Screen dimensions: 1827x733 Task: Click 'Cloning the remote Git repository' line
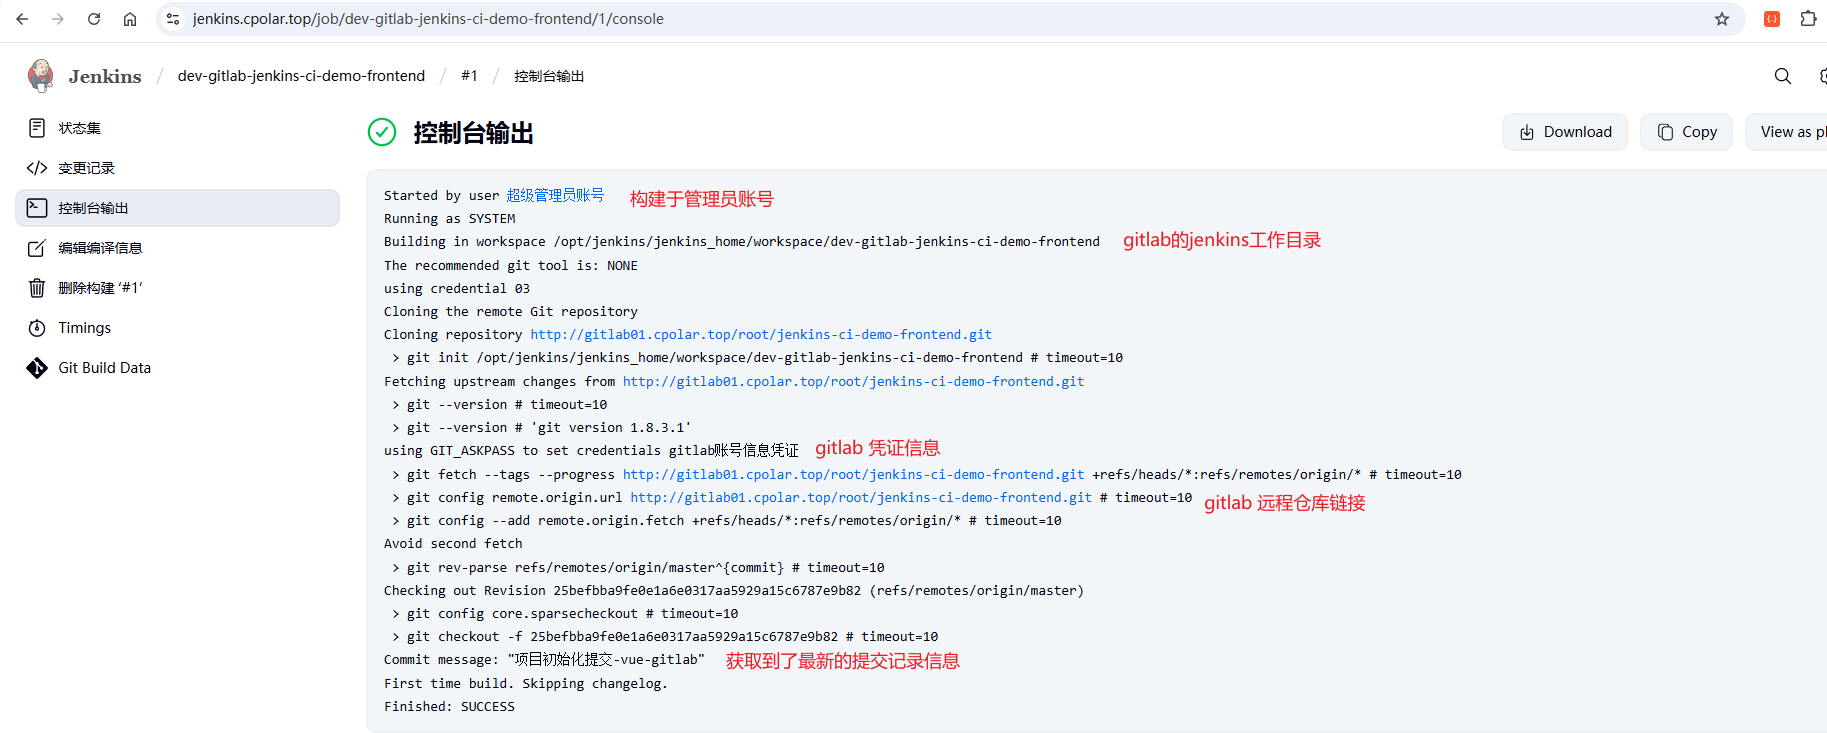pyautogui.click(x=511, y=312)
